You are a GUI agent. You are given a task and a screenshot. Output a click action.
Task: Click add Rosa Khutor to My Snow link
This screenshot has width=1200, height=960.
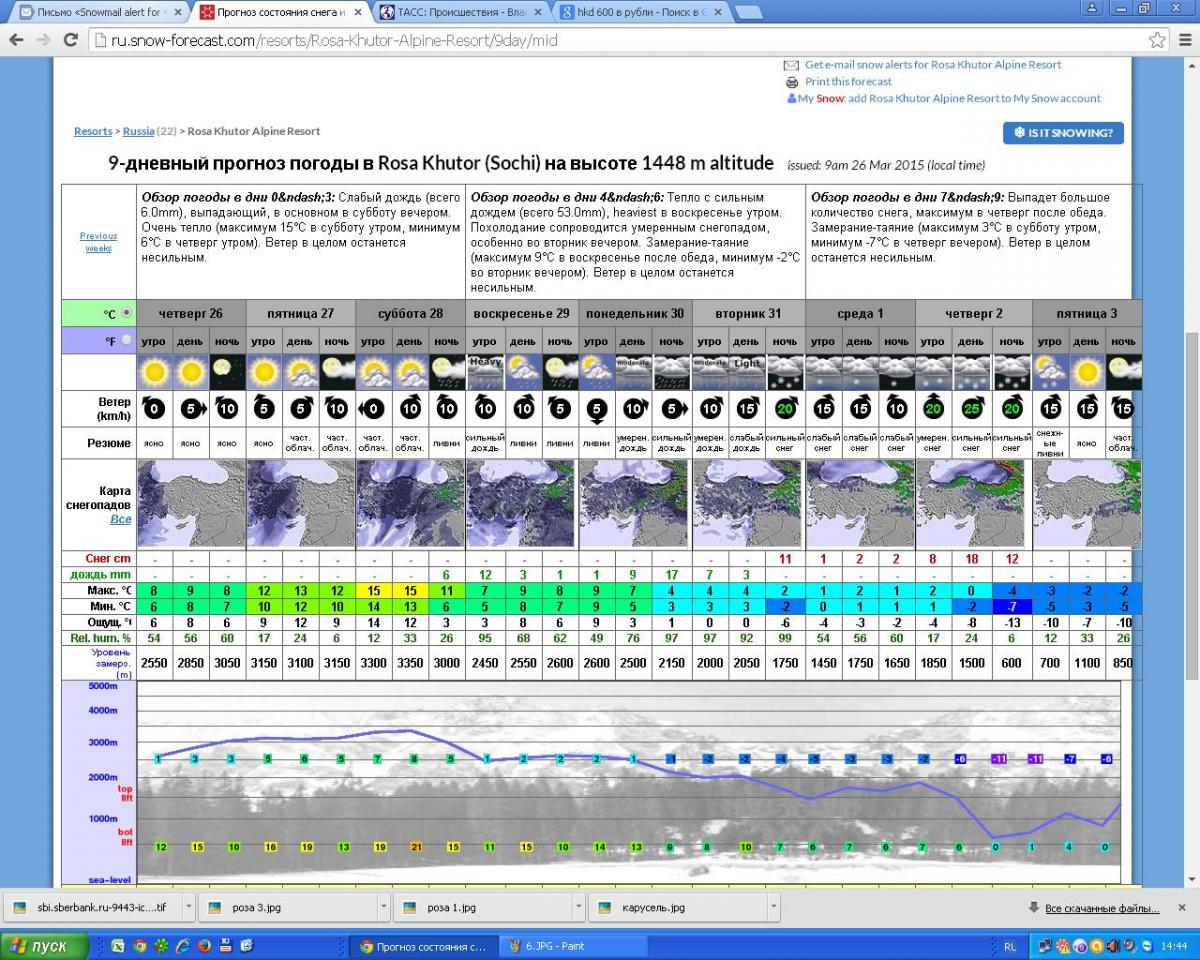(975, 99)
